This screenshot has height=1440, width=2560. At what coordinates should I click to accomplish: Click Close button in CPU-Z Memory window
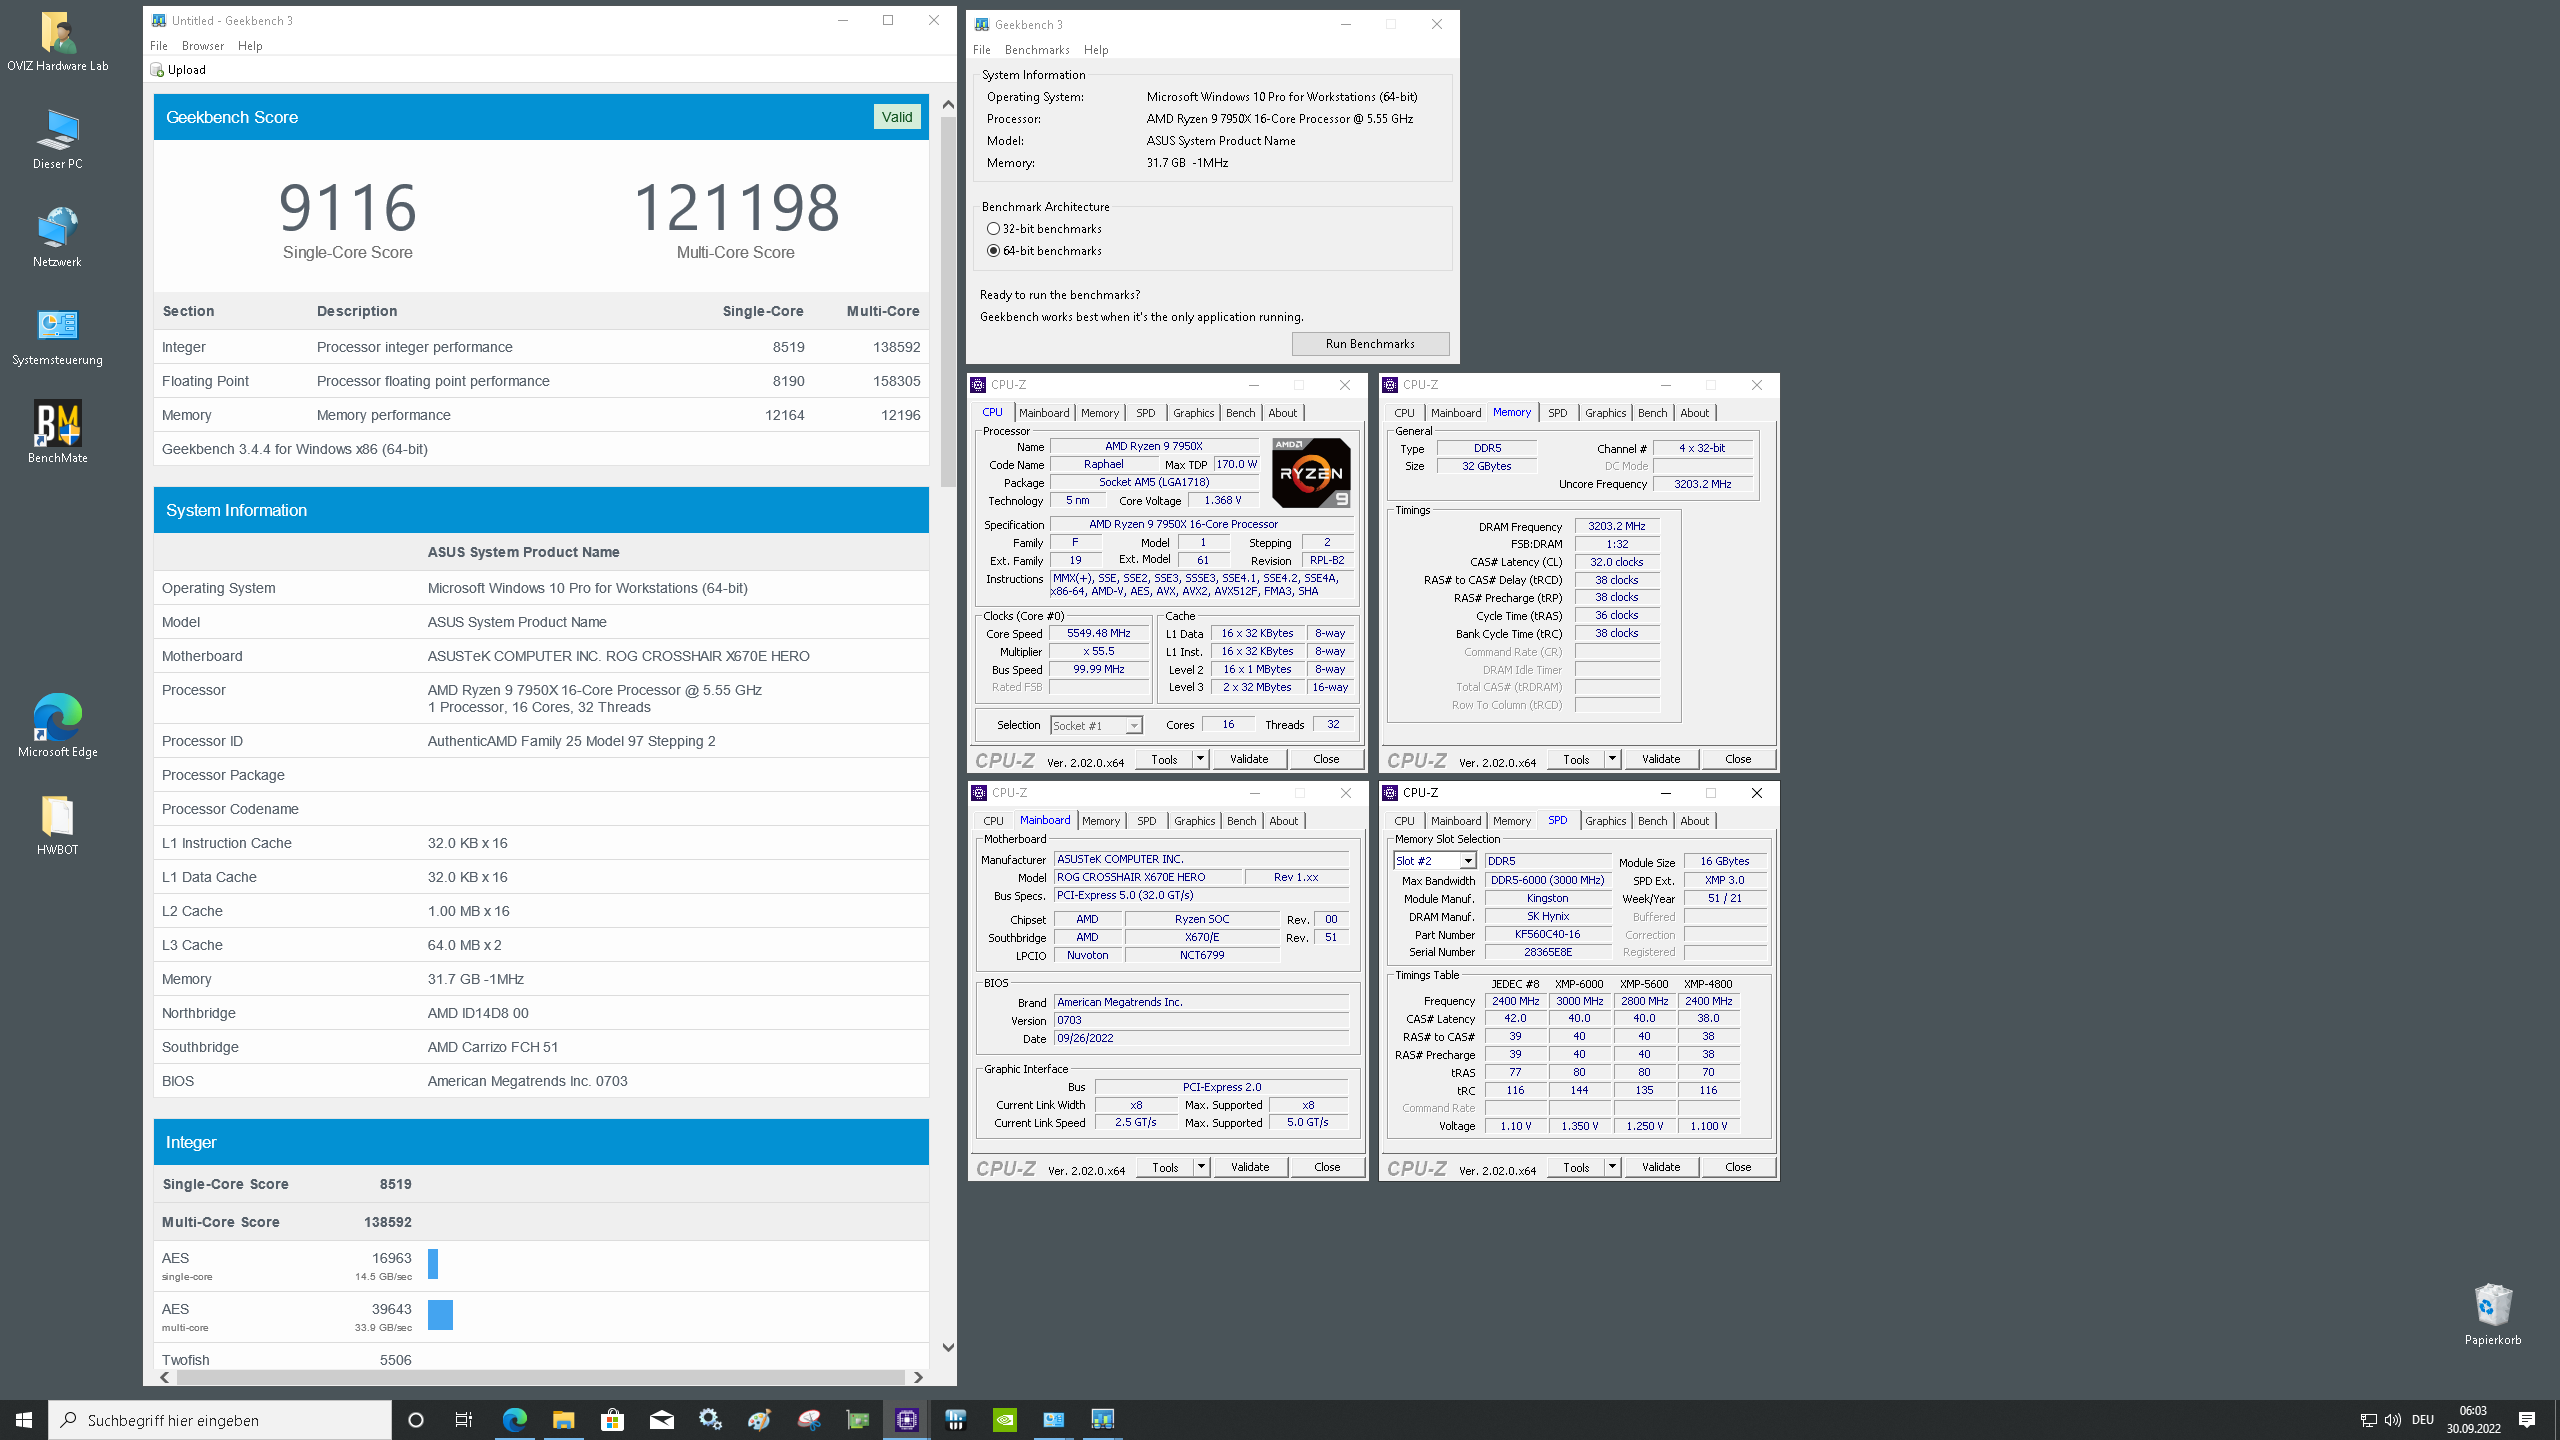pos(1738,759)
